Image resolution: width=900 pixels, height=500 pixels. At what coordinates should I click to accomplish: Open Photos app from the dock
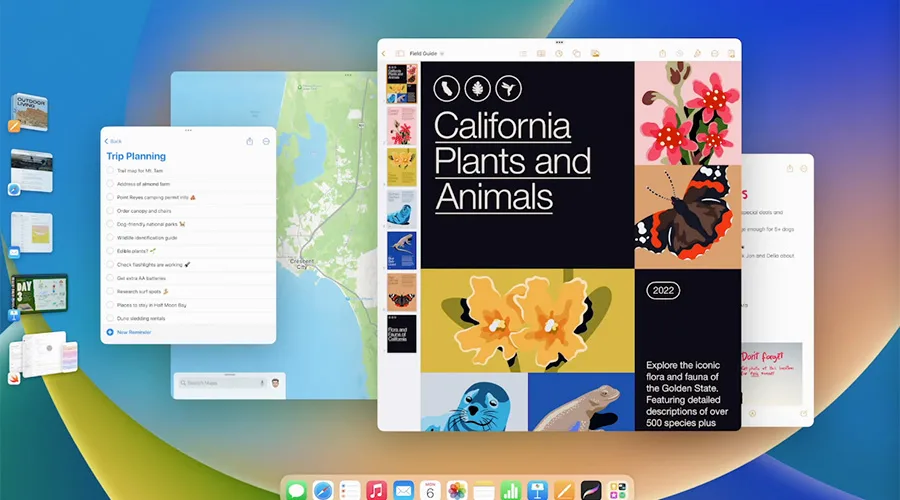click(457, 490)
